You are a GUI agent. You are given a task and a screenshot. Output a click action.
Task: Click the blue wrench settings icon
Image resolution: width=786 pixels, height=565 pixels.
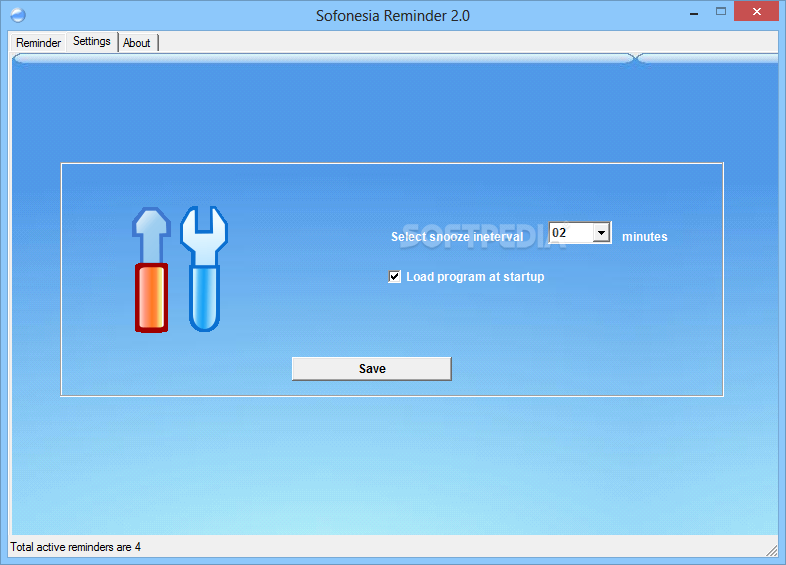click(204, 269)
